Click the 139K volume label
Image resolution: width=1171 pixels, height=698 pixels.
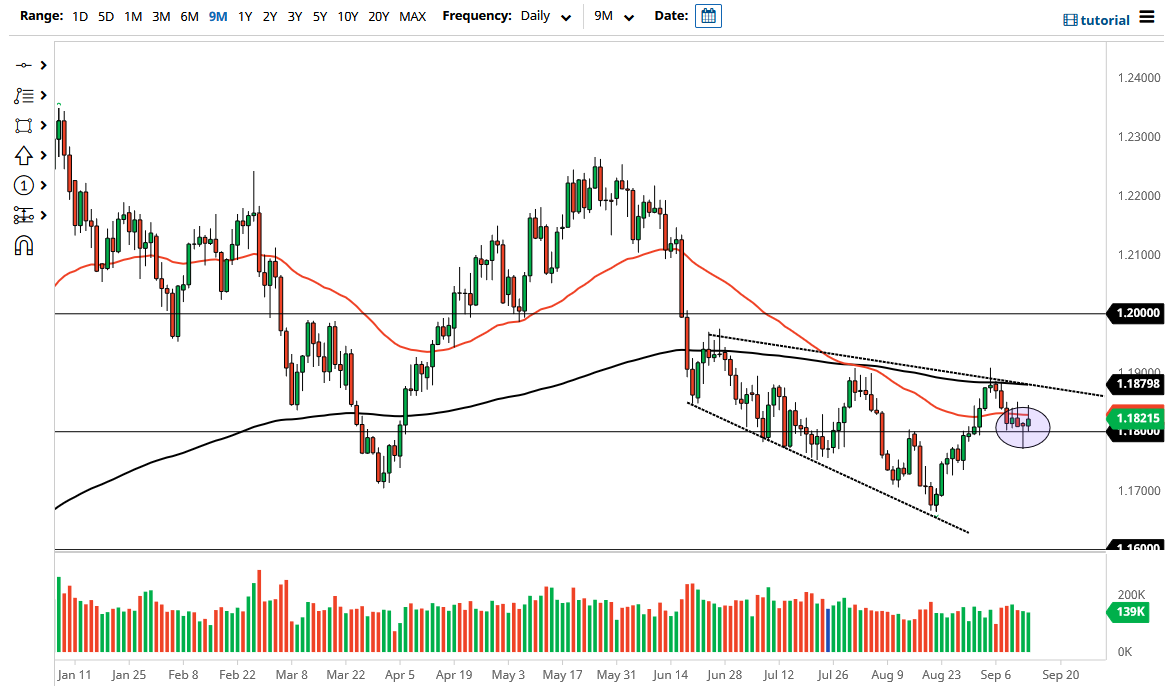coord(1129,612)
